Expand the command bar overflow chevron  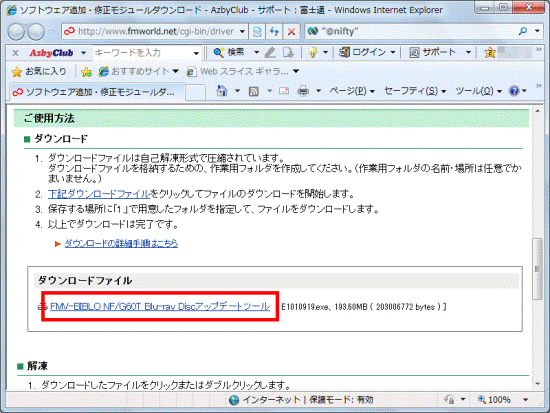pos(539,86)
